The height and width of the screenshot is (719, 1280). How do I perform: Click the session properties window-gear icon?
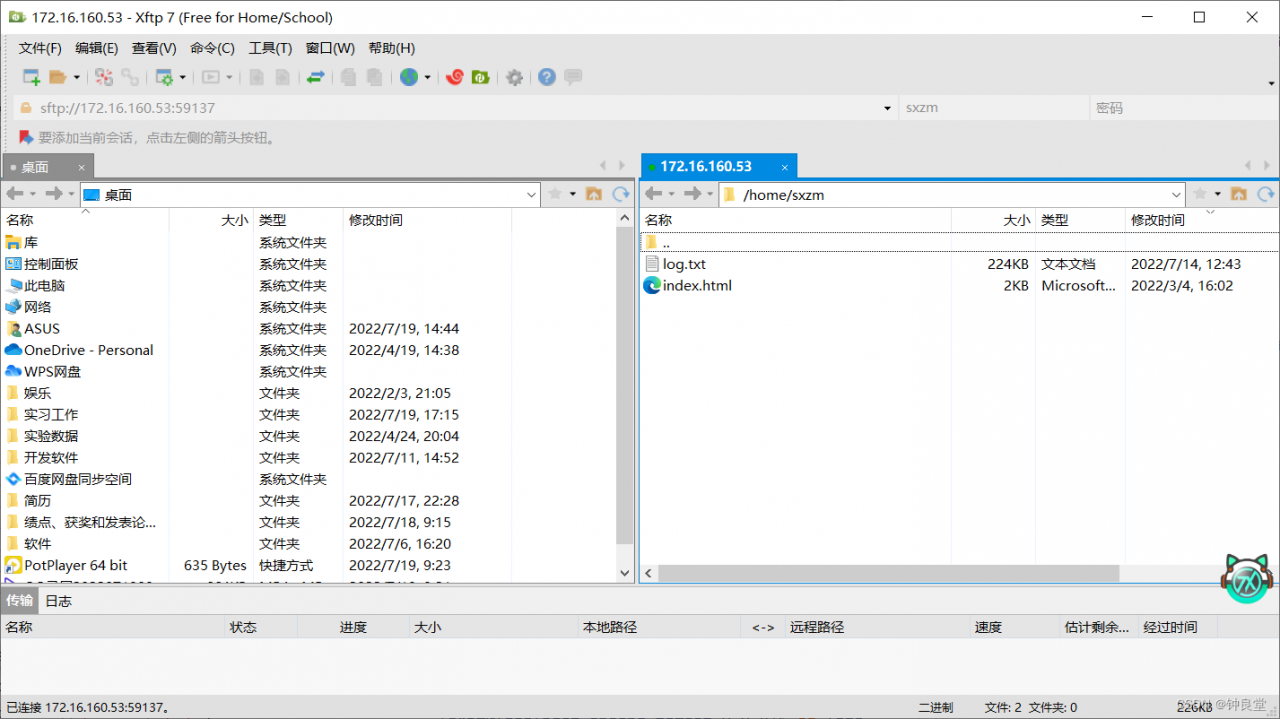pos(164,77)
